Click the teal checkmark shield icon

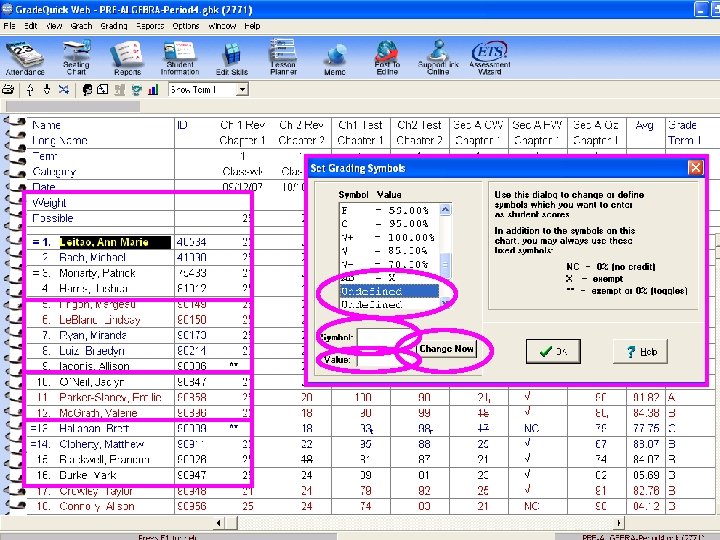tap(136, 90)
